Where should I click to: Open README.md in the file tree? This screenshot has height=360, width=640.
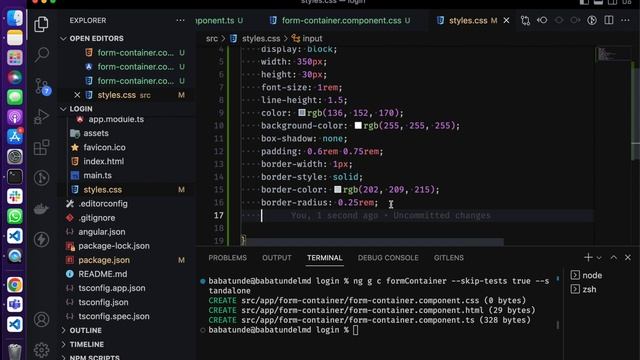click(x=102, y=274)
